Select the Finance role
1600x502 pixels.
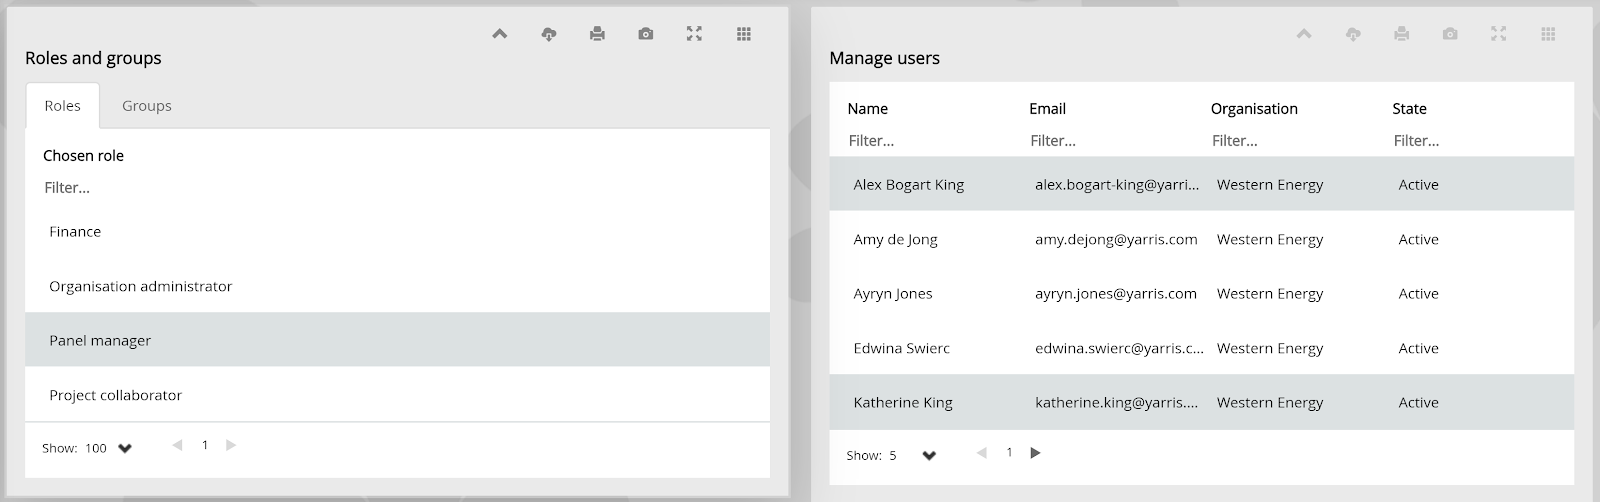tap(397, 231)
